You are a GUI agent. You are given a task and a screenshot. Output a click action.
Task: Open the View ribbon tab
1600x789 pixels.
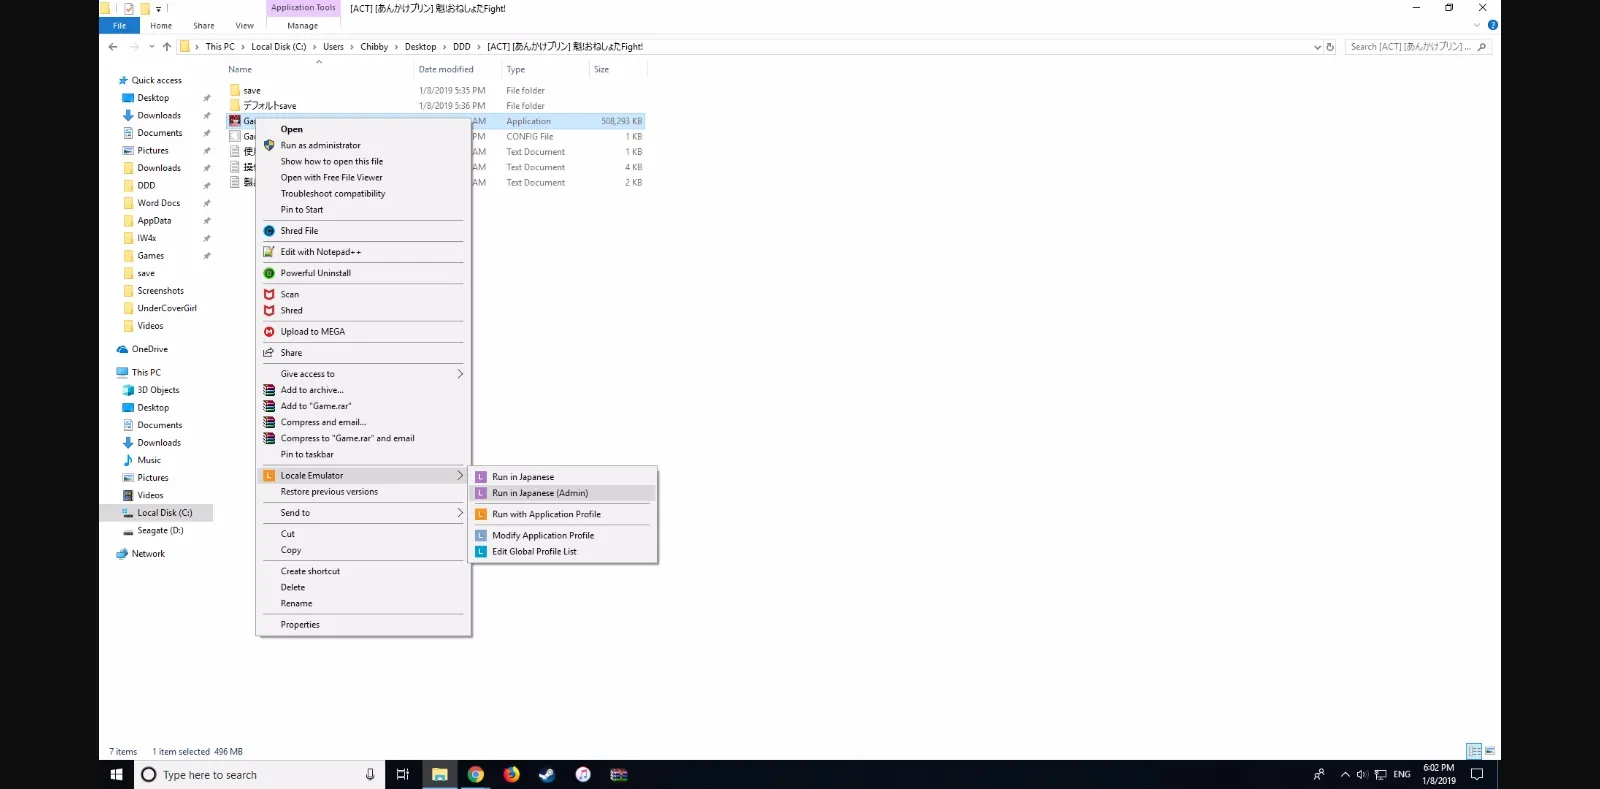point(244,26)
